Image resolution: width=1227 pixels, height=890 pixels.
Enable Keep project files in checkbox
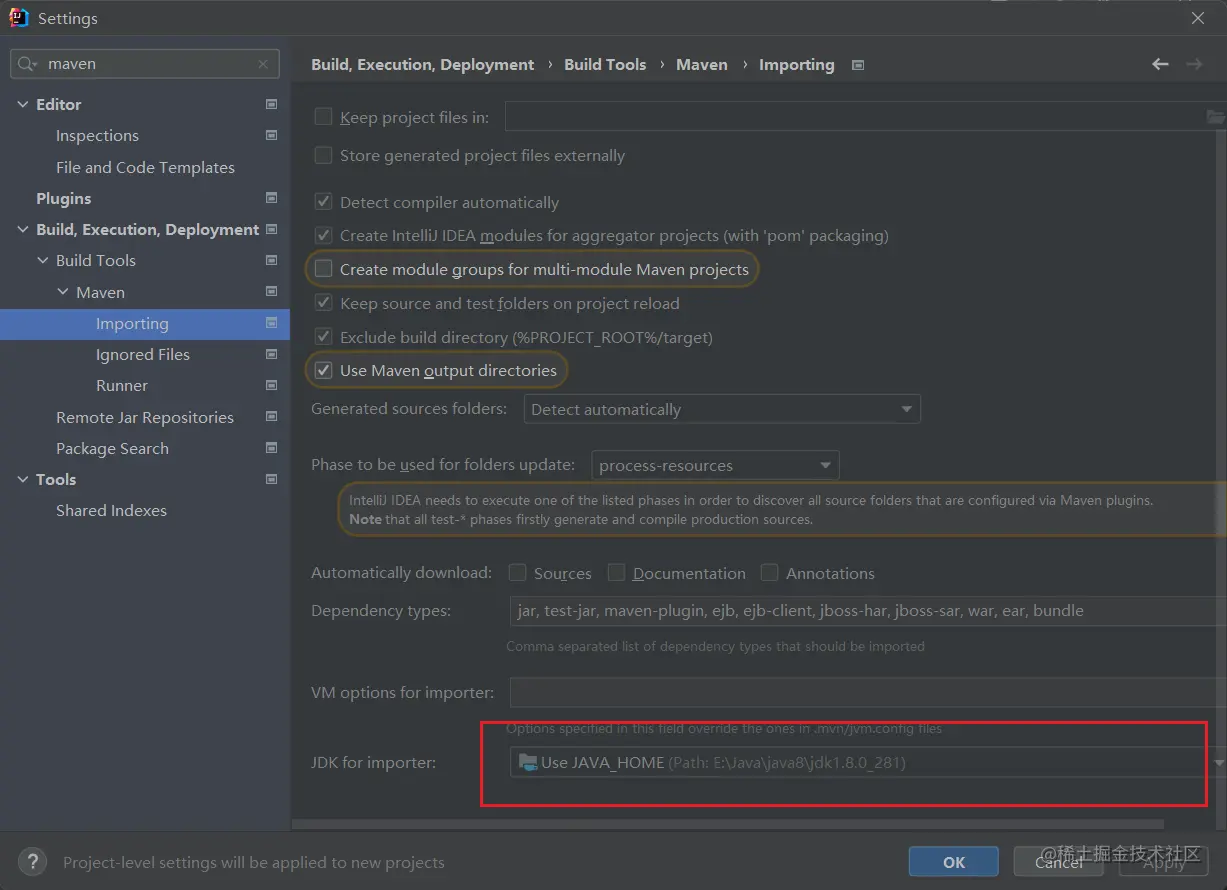[x=323, y=117]
